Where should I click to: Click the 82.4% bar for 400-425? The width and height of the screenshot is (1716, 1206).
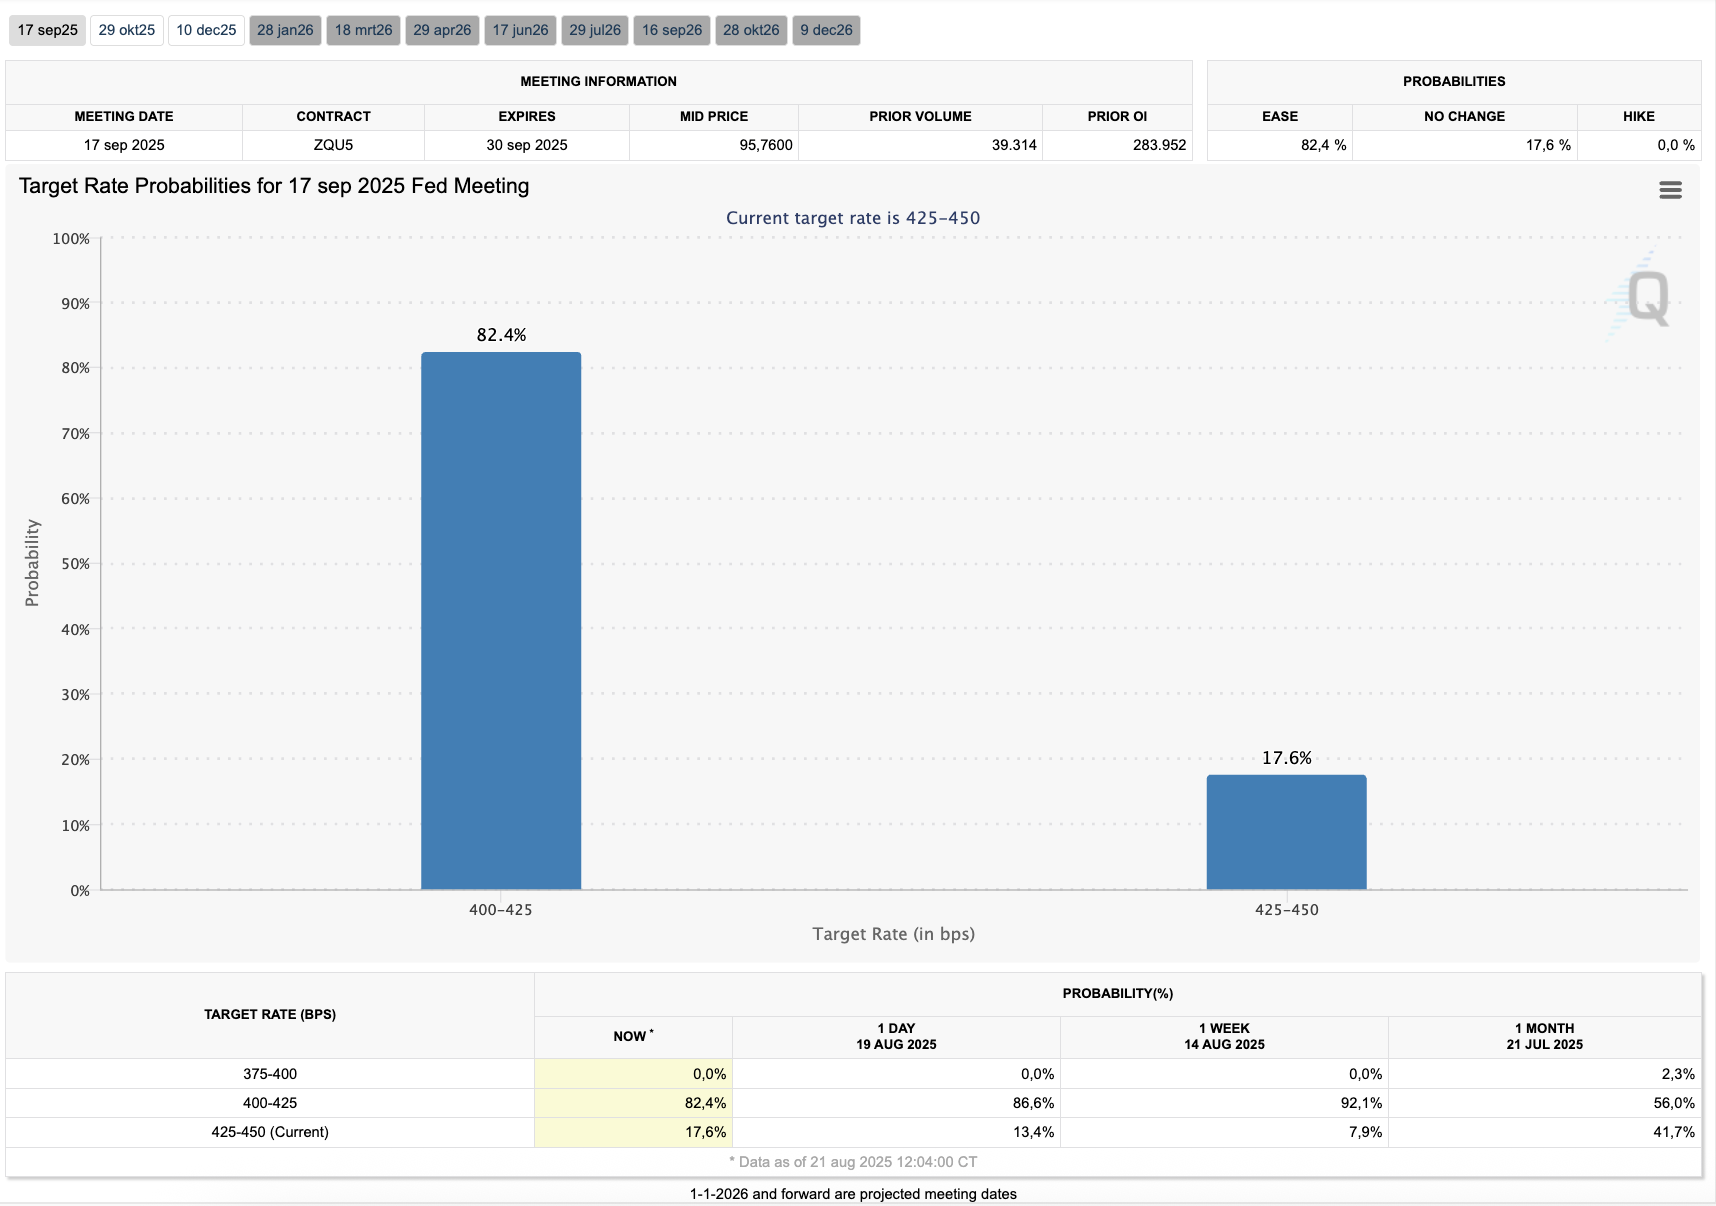pos(501,620)
